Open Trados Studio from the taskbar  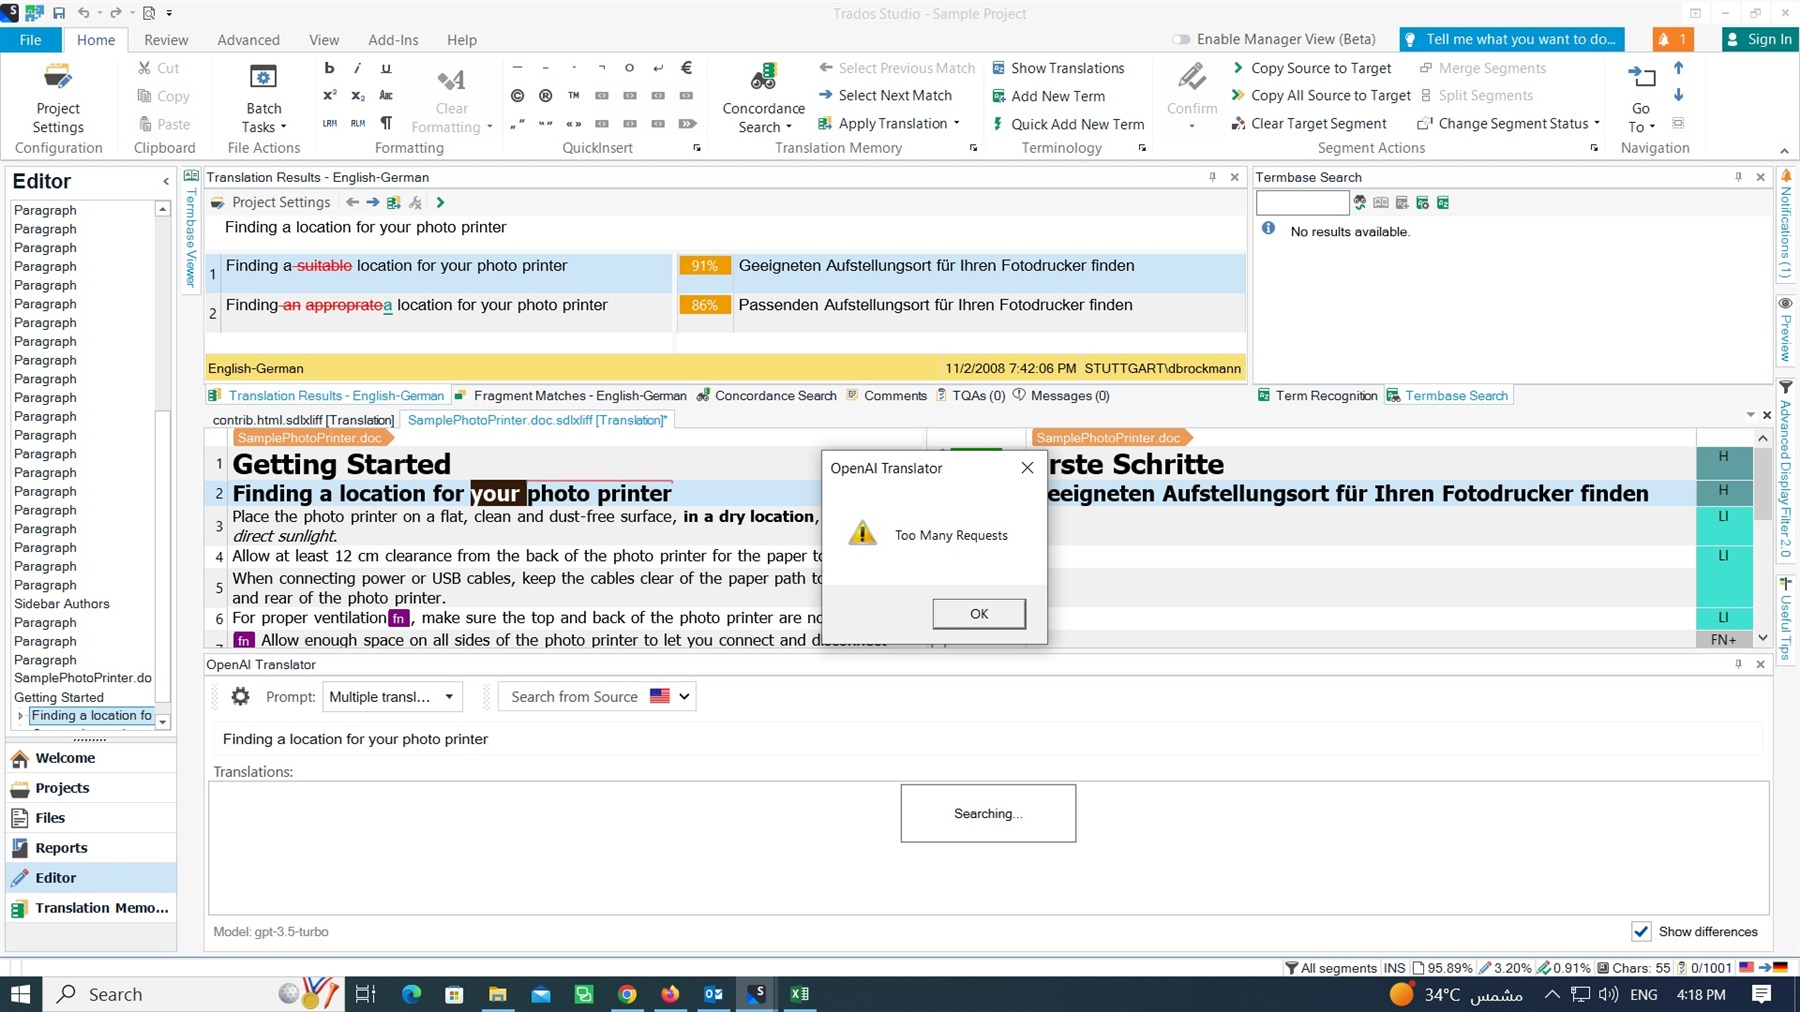pos(757,994)
